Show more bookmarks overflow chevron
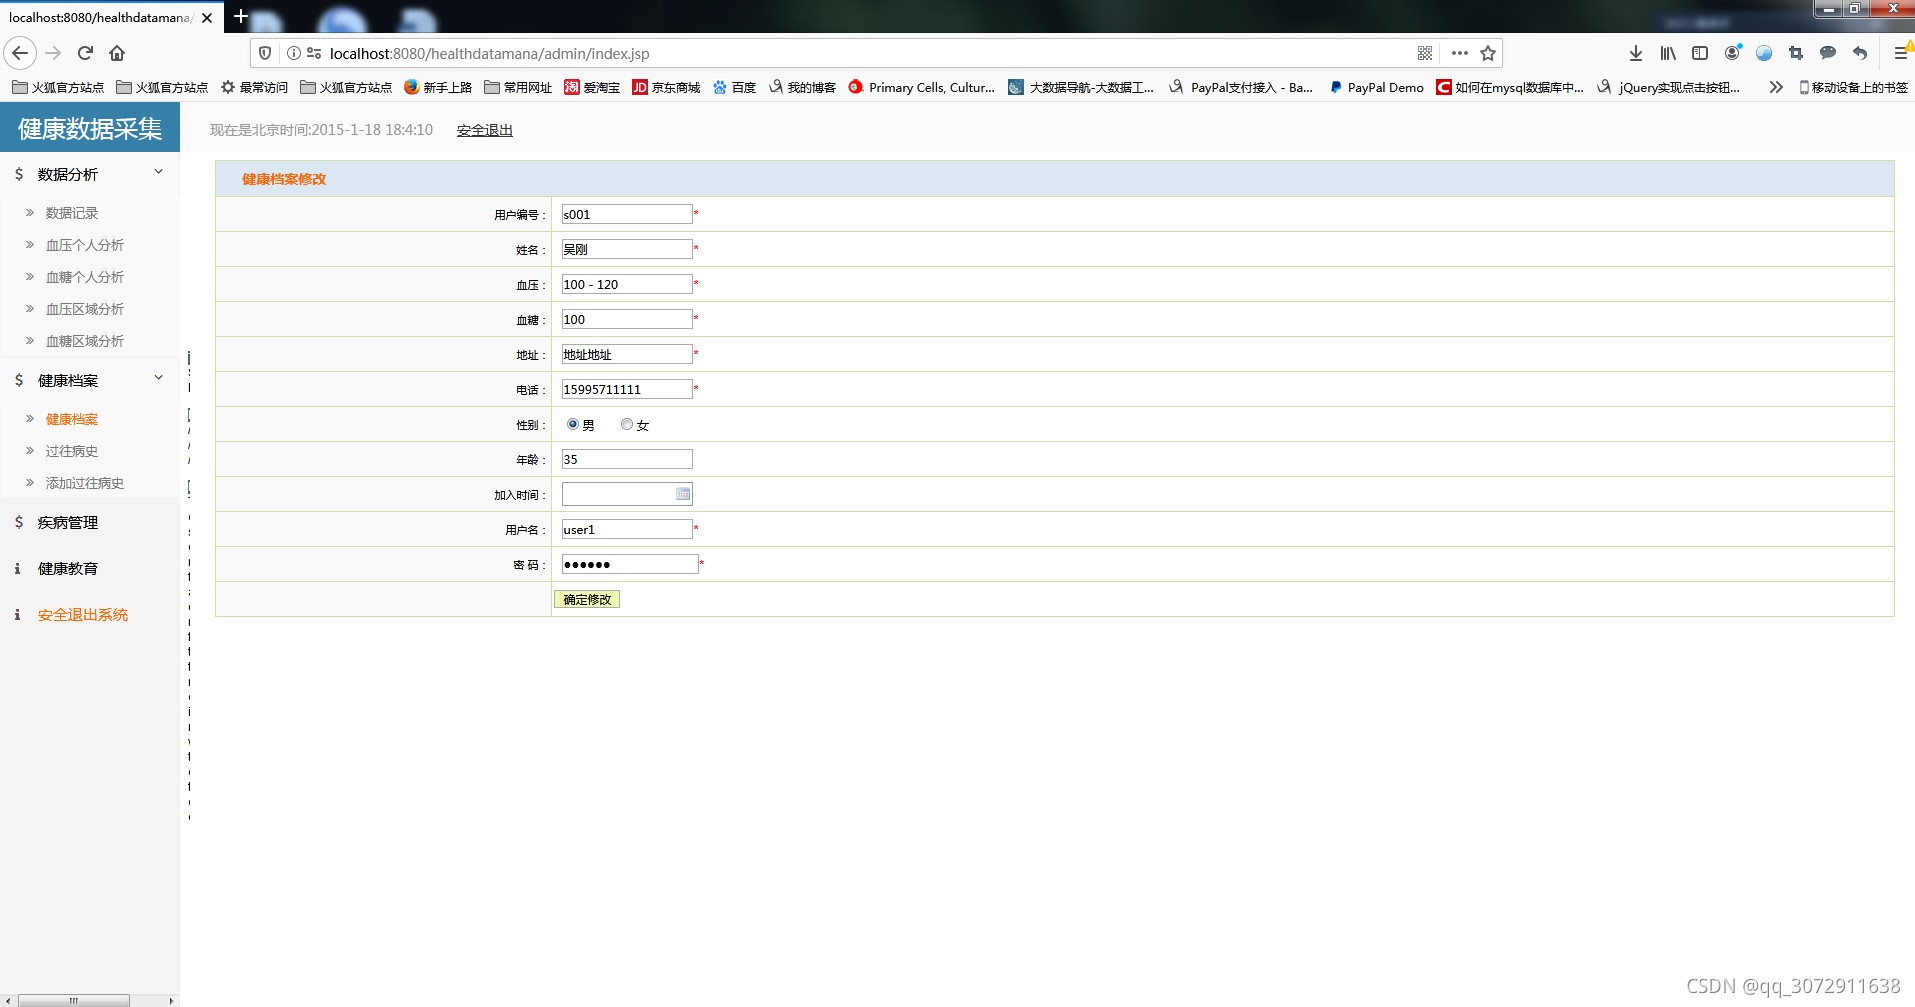This screenshot has width=1915, height=1007. coord(1776,87)
